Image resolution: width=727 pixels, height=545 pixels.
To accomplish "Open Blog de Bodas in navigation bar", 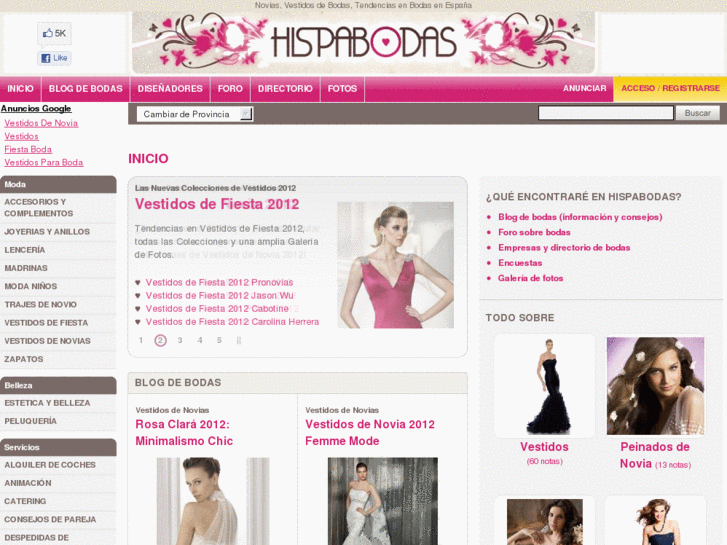I will [x=86, y=89].
